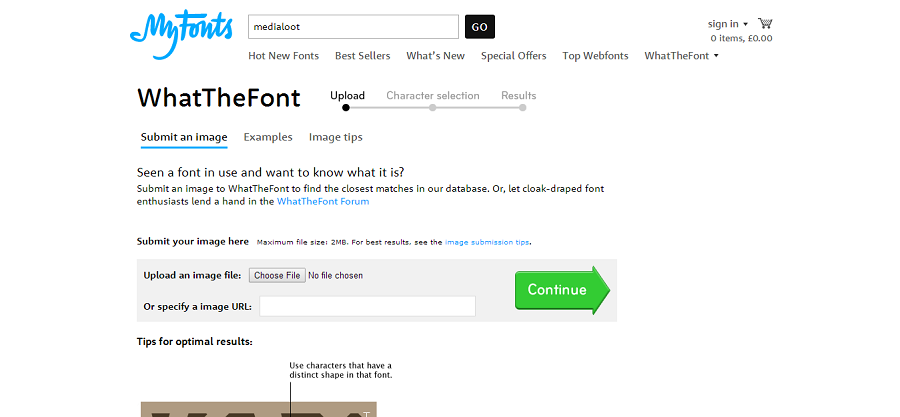Open Top Webfonts
The height and width of the screenshot is (417, 900).
click(595, 56)
